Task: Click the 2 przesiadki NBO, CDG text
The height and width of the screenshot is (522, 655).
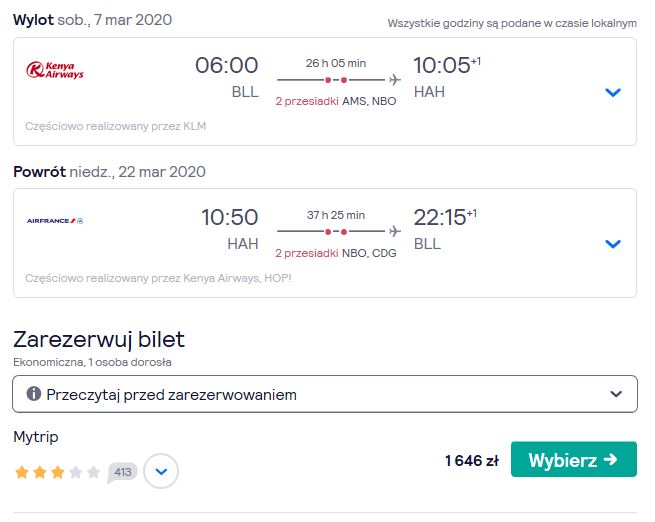Action: [x=335, y=253]
